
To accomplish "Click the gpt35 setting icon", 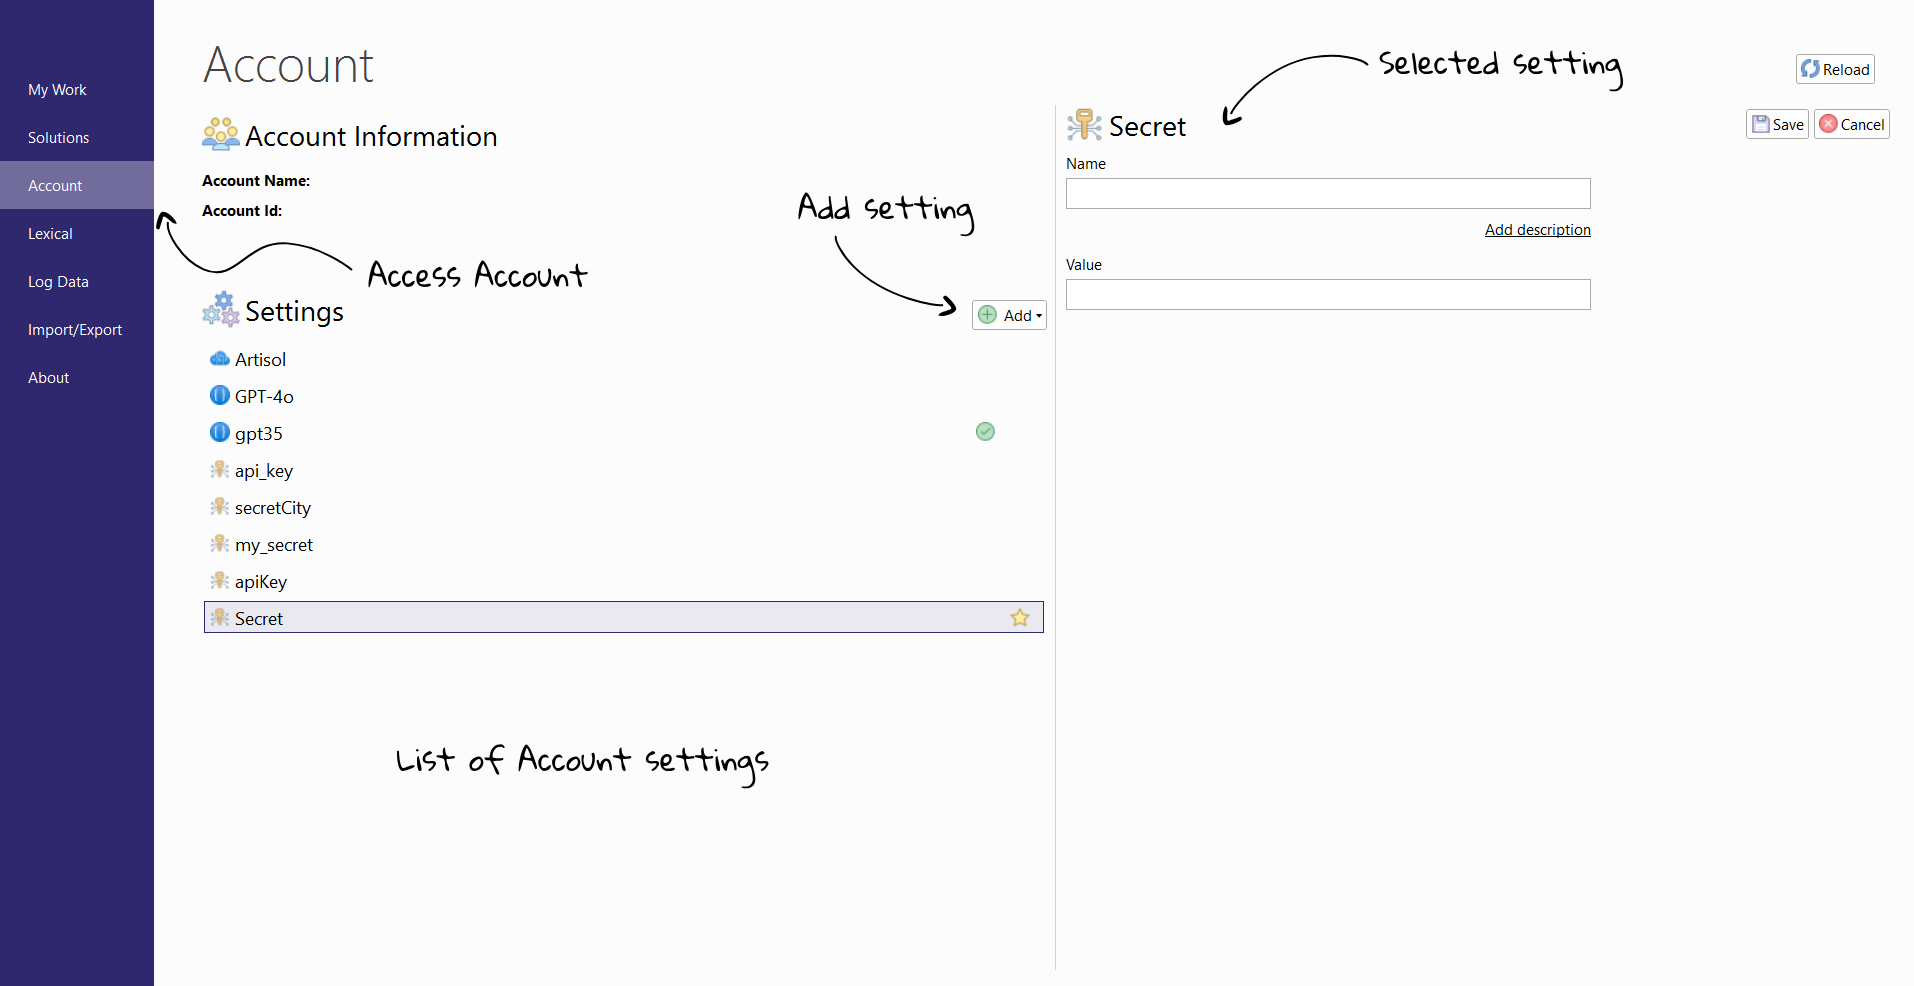I will click(219, 432).
